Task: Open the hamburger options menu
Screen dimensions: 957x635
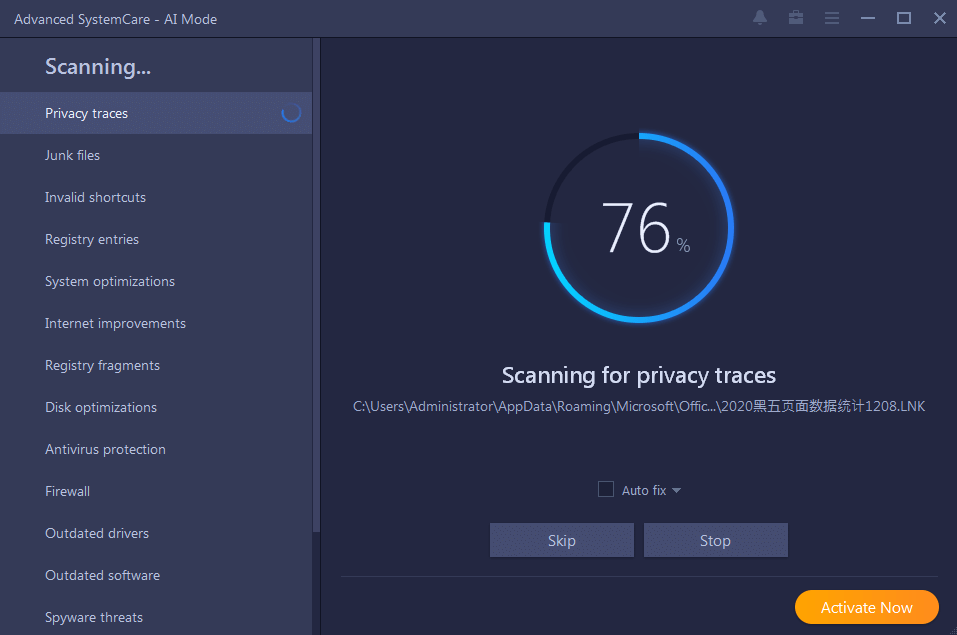Action: 832,18
